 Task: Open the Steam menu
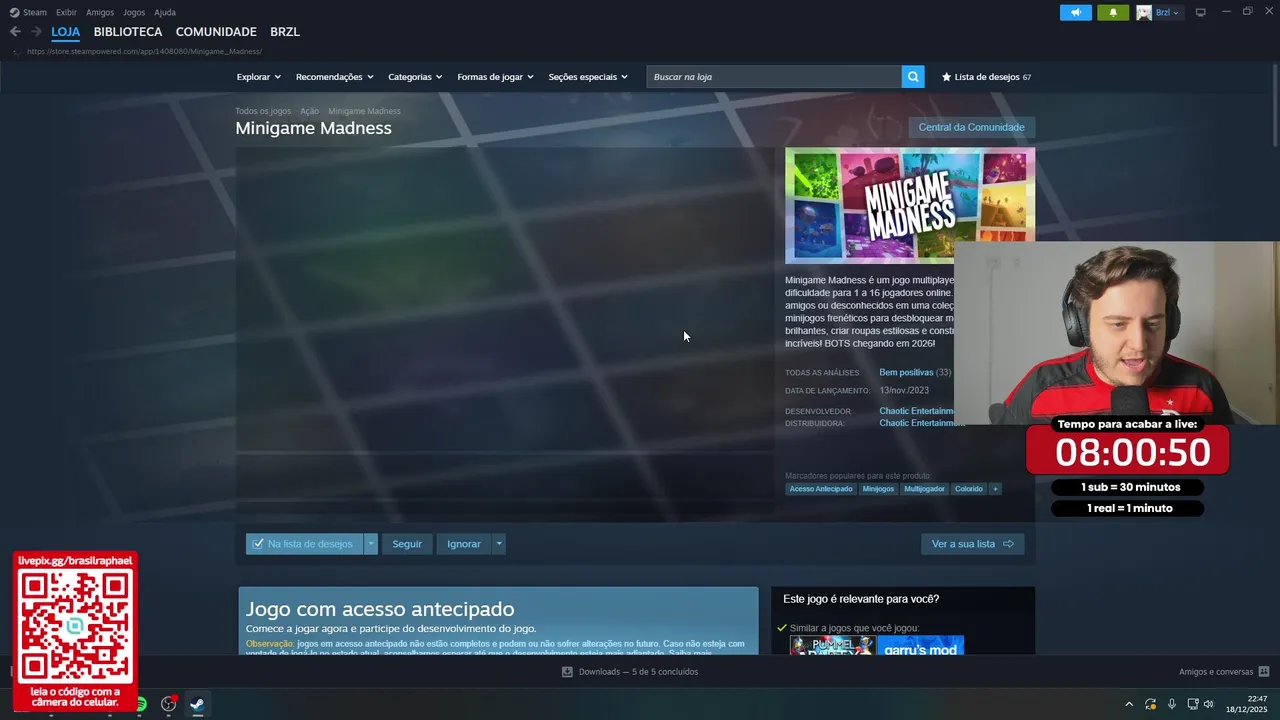35,13
